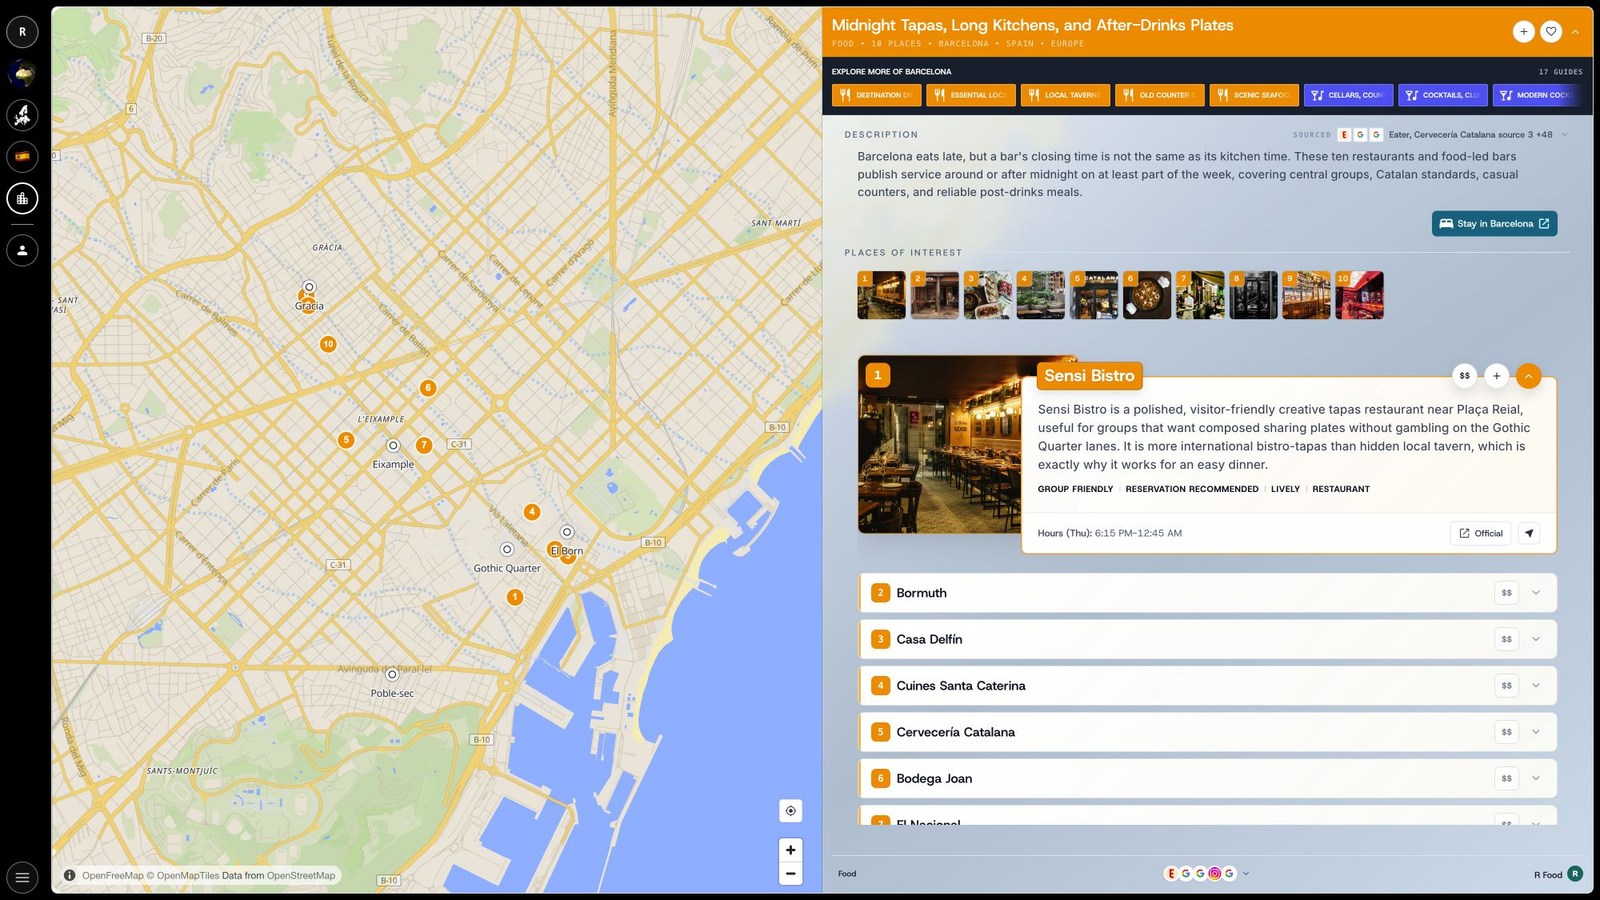Viewport: 1600px width, 900px height.
Task: Select place thumbnail number 8
Action: coord(1253,295)
